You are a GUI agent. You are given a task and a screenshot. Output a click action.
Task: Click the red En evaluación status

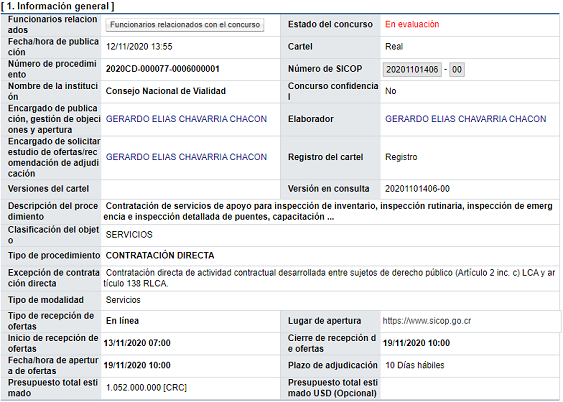coord(412,24)
